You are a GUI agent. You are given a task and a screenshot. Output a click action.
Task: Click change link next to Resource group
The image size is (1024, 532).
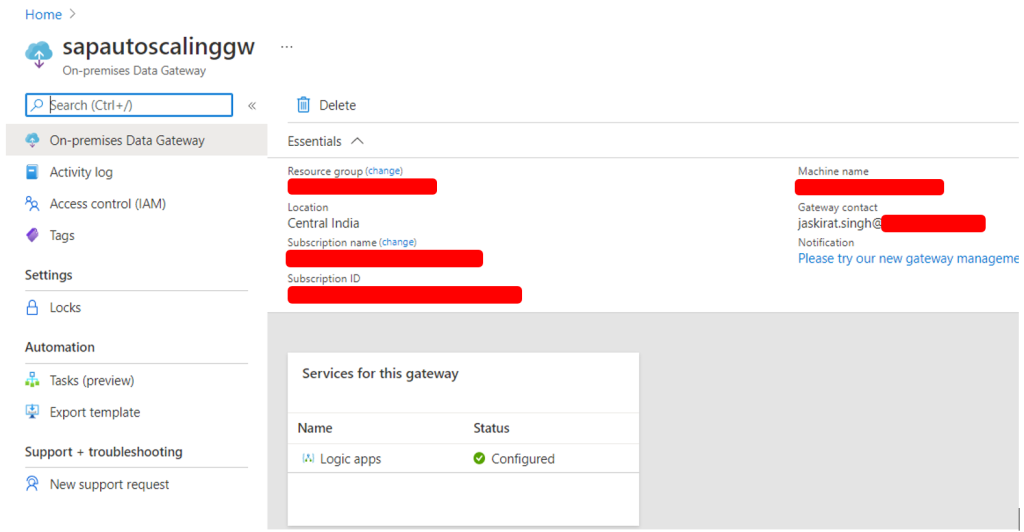tap(384, 171)
